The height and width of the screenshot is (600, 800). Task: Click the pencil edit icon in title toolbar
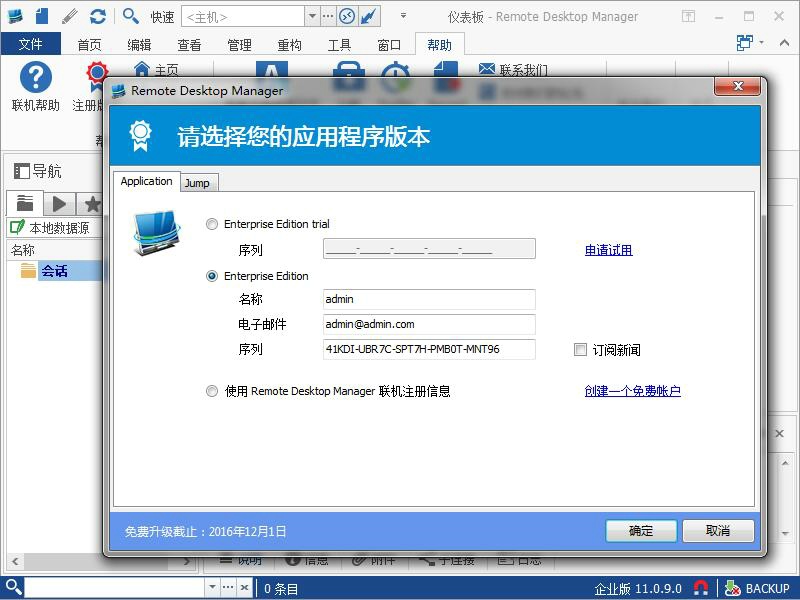click(70, 16)
